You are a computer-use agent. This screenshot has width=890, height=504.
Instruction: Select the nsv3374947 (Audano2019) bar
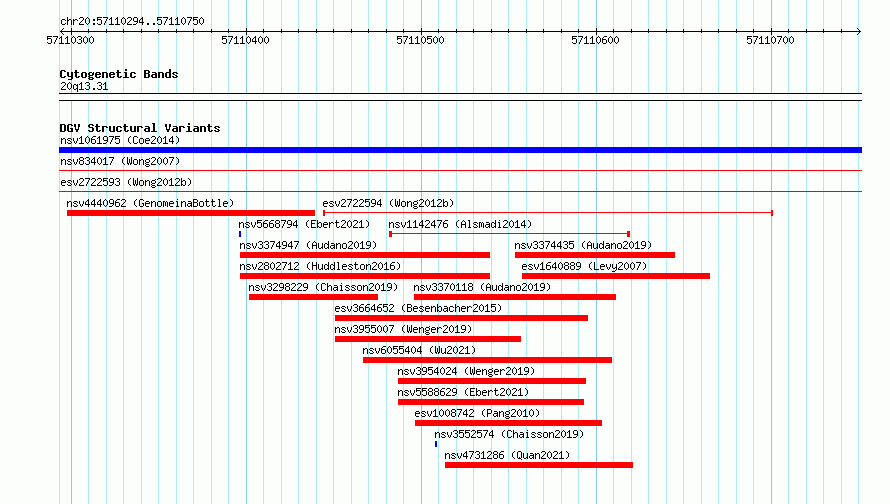(365, 255)
